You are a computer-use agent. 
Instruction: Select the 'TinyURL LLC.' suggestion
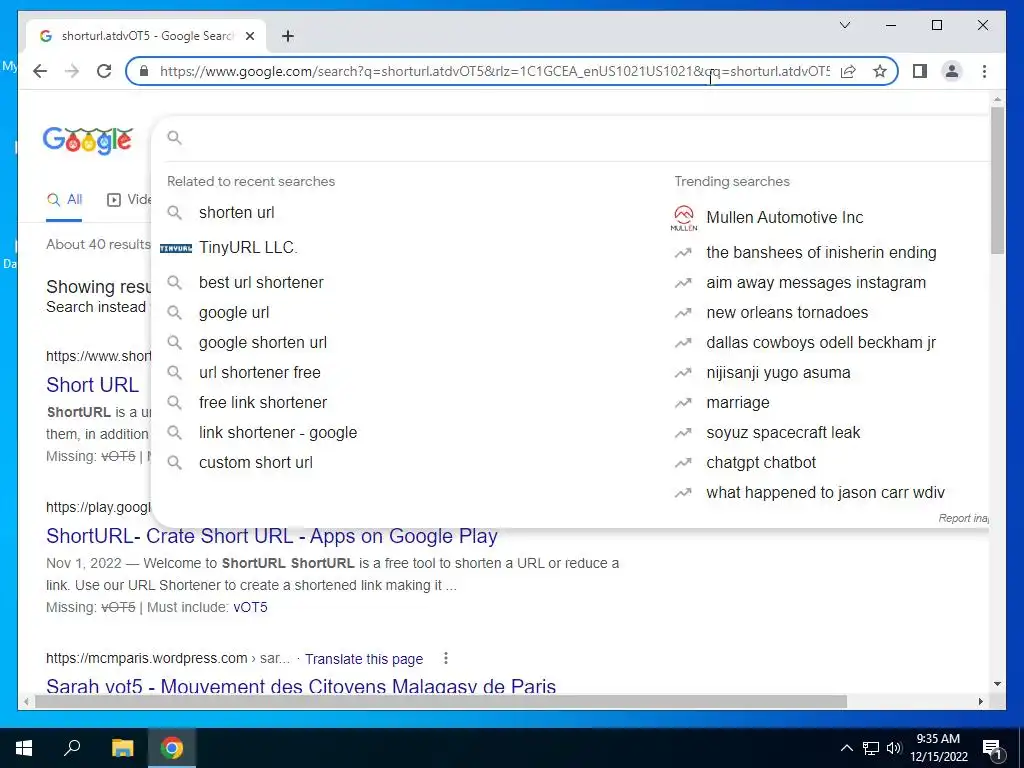[x=248, y=248]
